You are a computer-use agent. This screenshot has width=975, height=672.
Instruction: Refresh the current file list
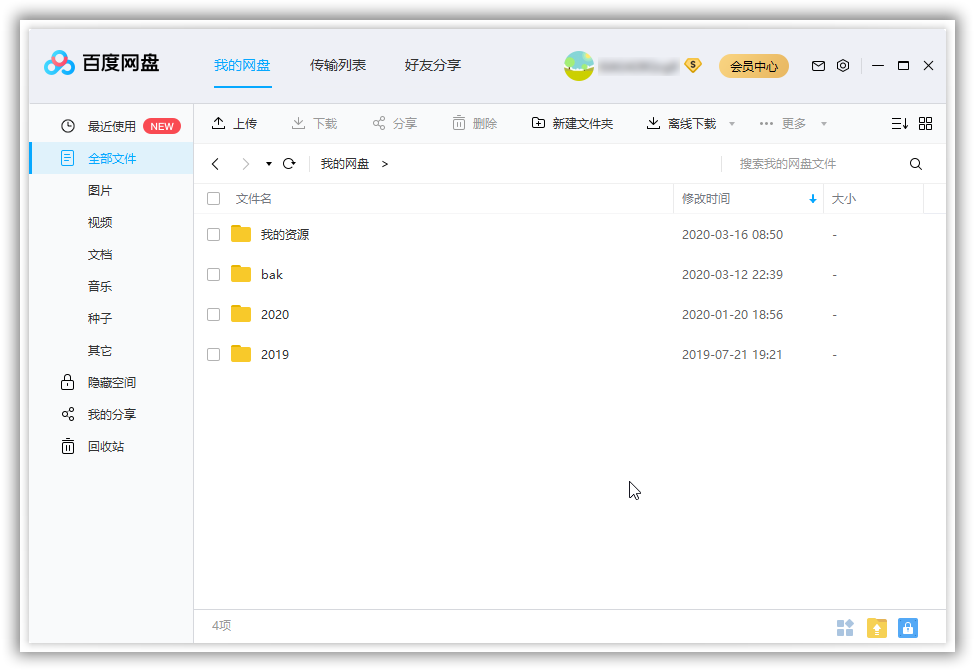point(289,162)
